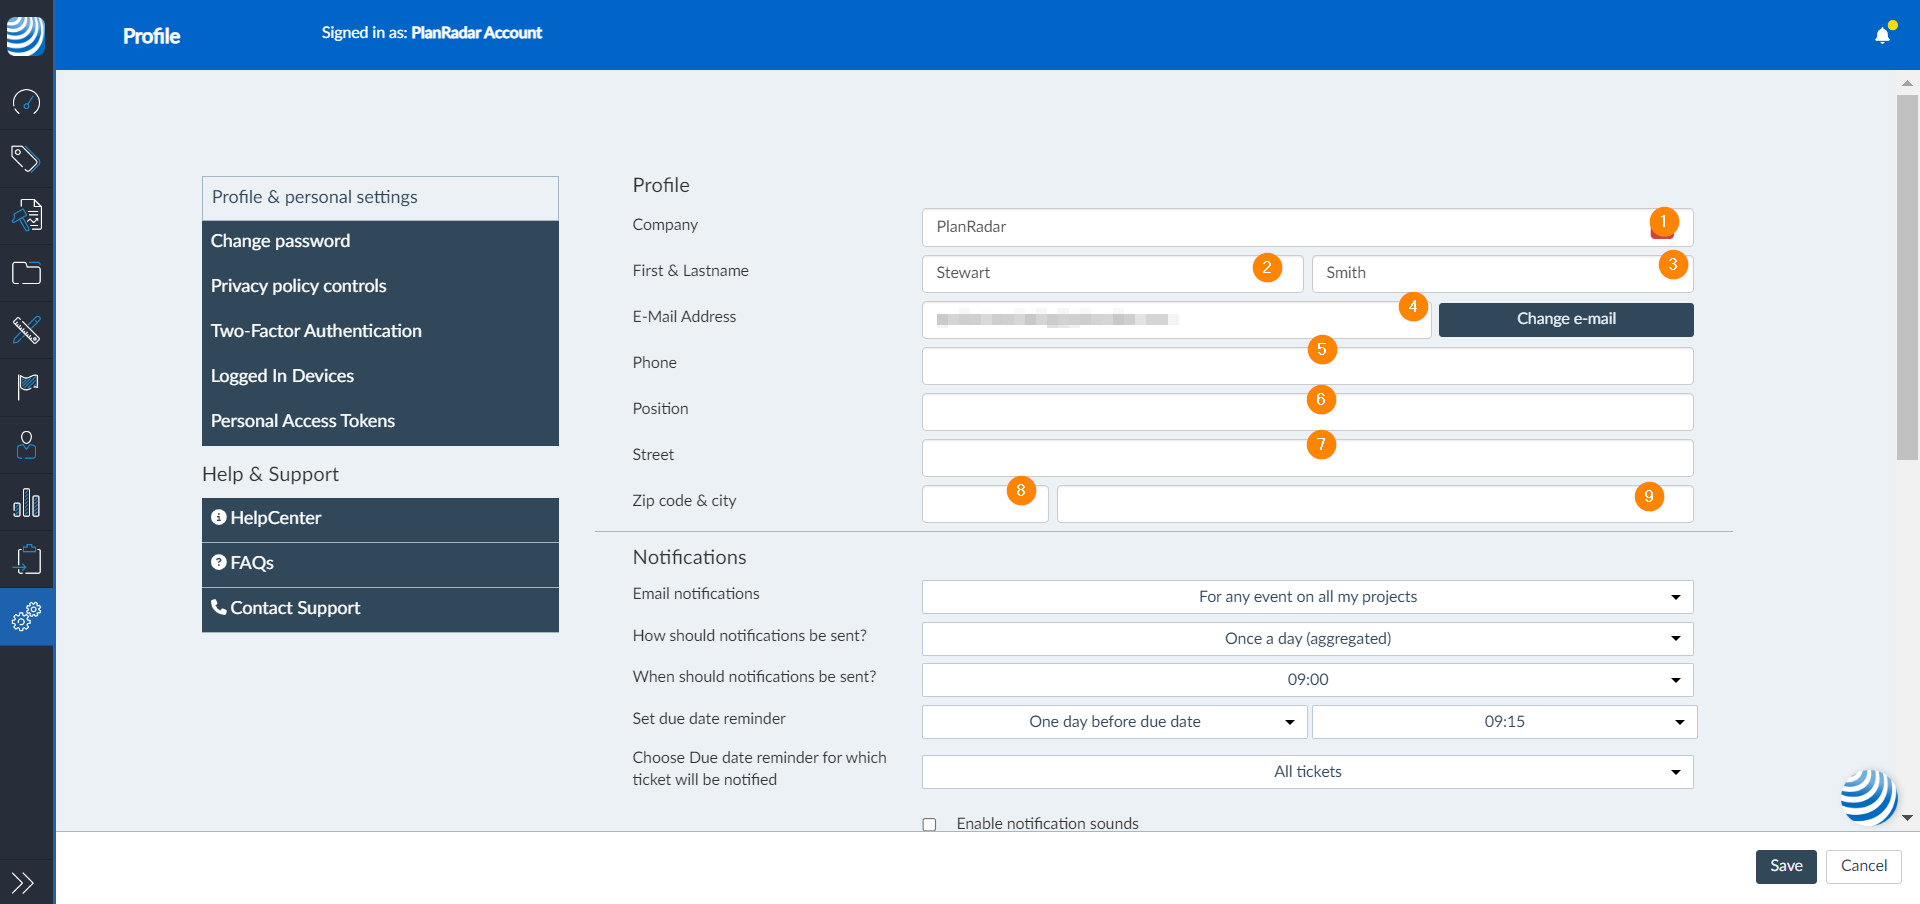This screenshot has width=1920, height=904.
Task: Click the tickets tag icon in sidebar
Action: click(x=26, y=159)
